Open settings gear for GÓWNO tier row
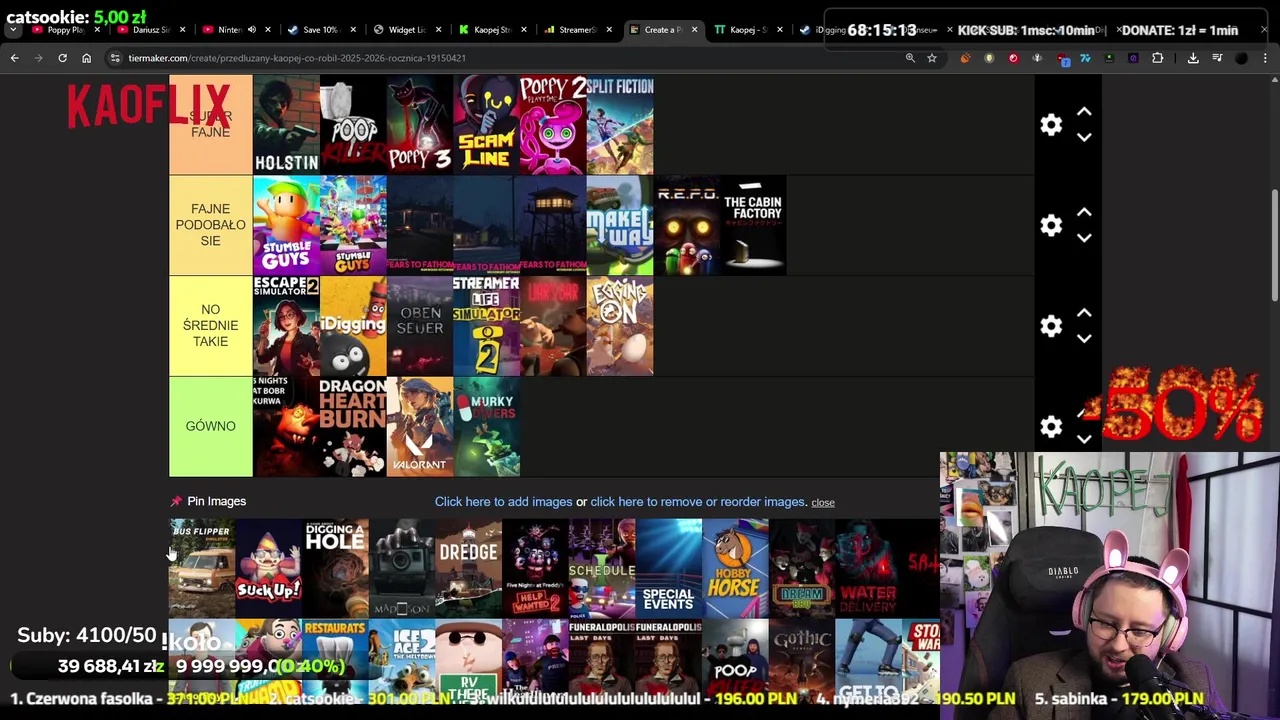The width and height of the screenshot is (1280, 720). (x=1051, y=427)
